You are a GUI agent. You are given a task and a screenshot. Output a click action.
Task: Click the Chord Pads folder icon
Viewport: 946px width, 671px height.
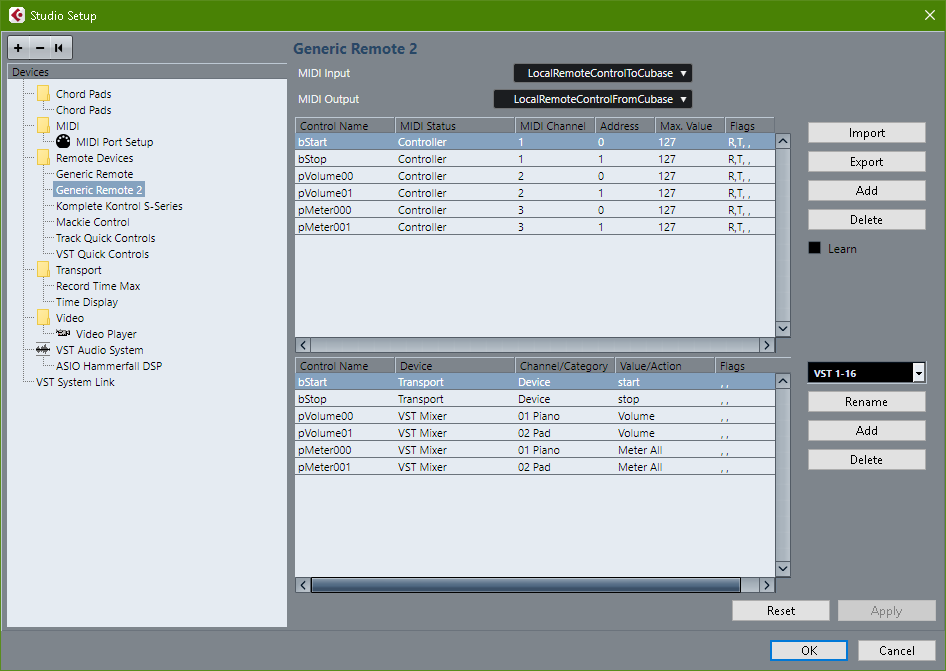(43, 94)
